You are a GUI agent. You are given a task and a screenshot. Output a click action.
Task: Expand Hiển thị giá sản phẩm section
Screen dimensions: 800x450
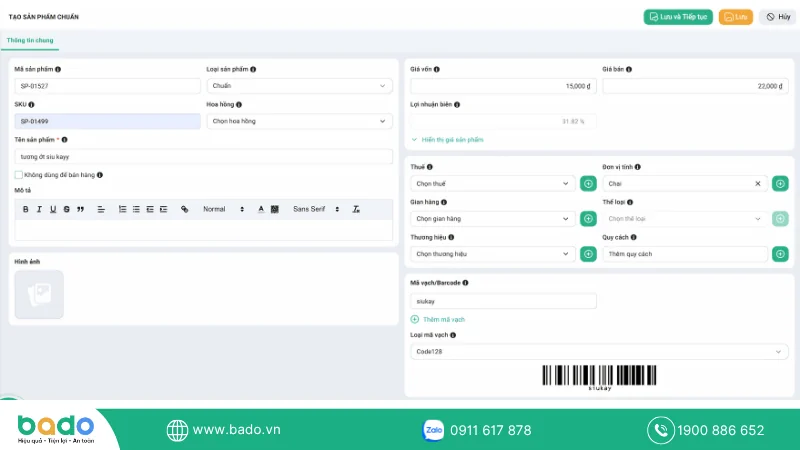[447, 140]
